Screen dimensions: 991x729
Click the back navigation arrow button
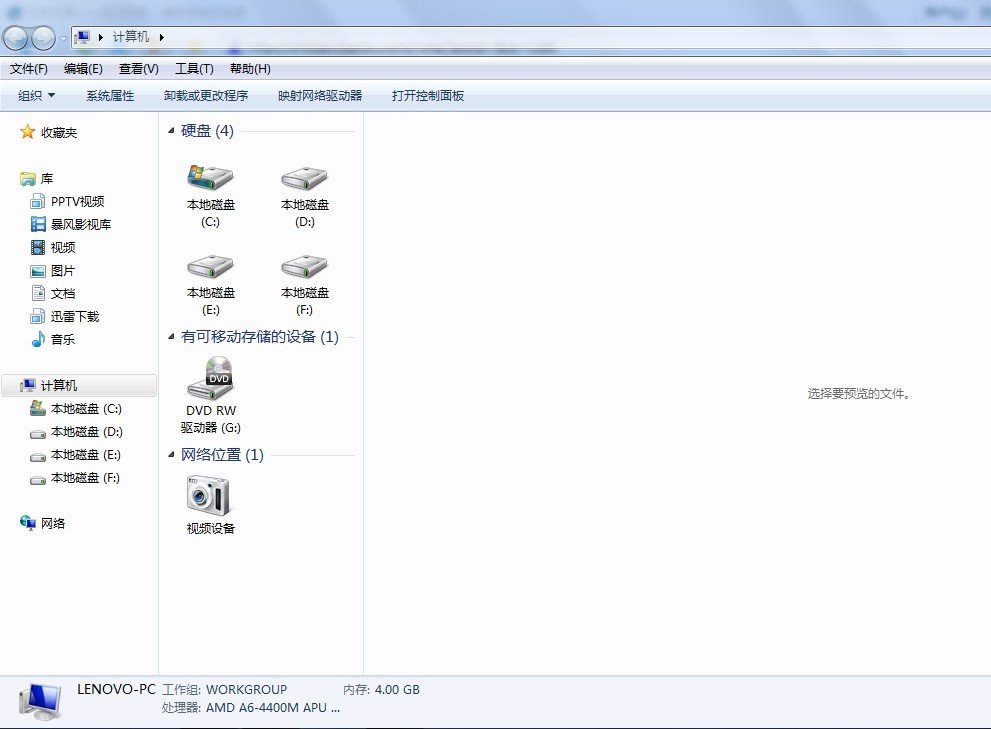[x=15, y=38]
